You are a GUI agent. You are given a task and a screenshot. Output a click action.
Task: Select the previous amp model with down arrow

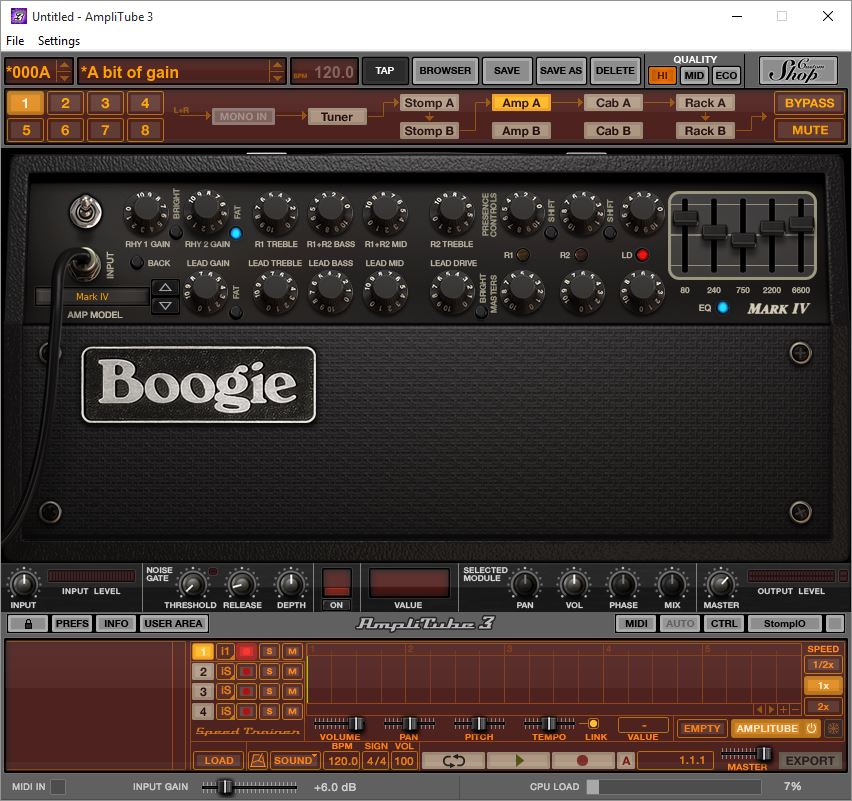(165, 305)
